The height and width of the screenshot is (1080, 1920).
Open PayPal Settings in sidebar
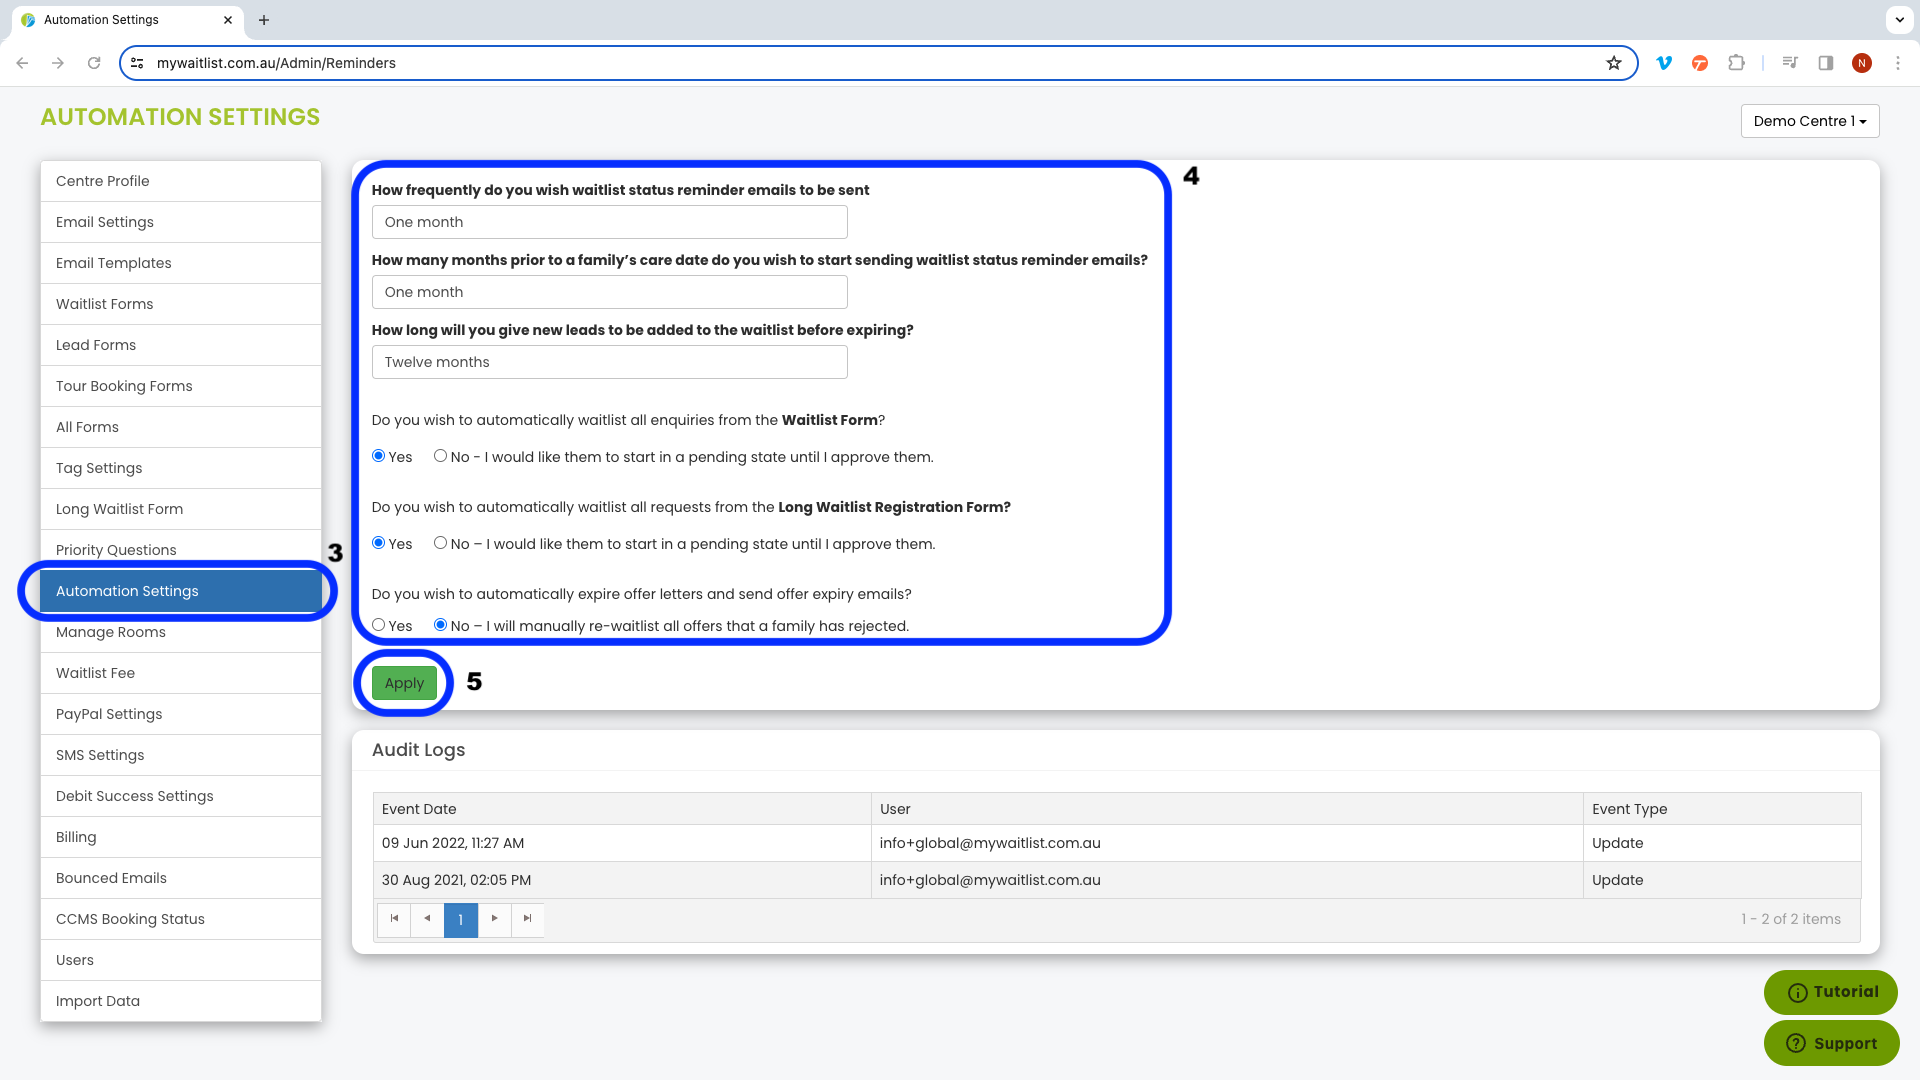coord(181,714)
